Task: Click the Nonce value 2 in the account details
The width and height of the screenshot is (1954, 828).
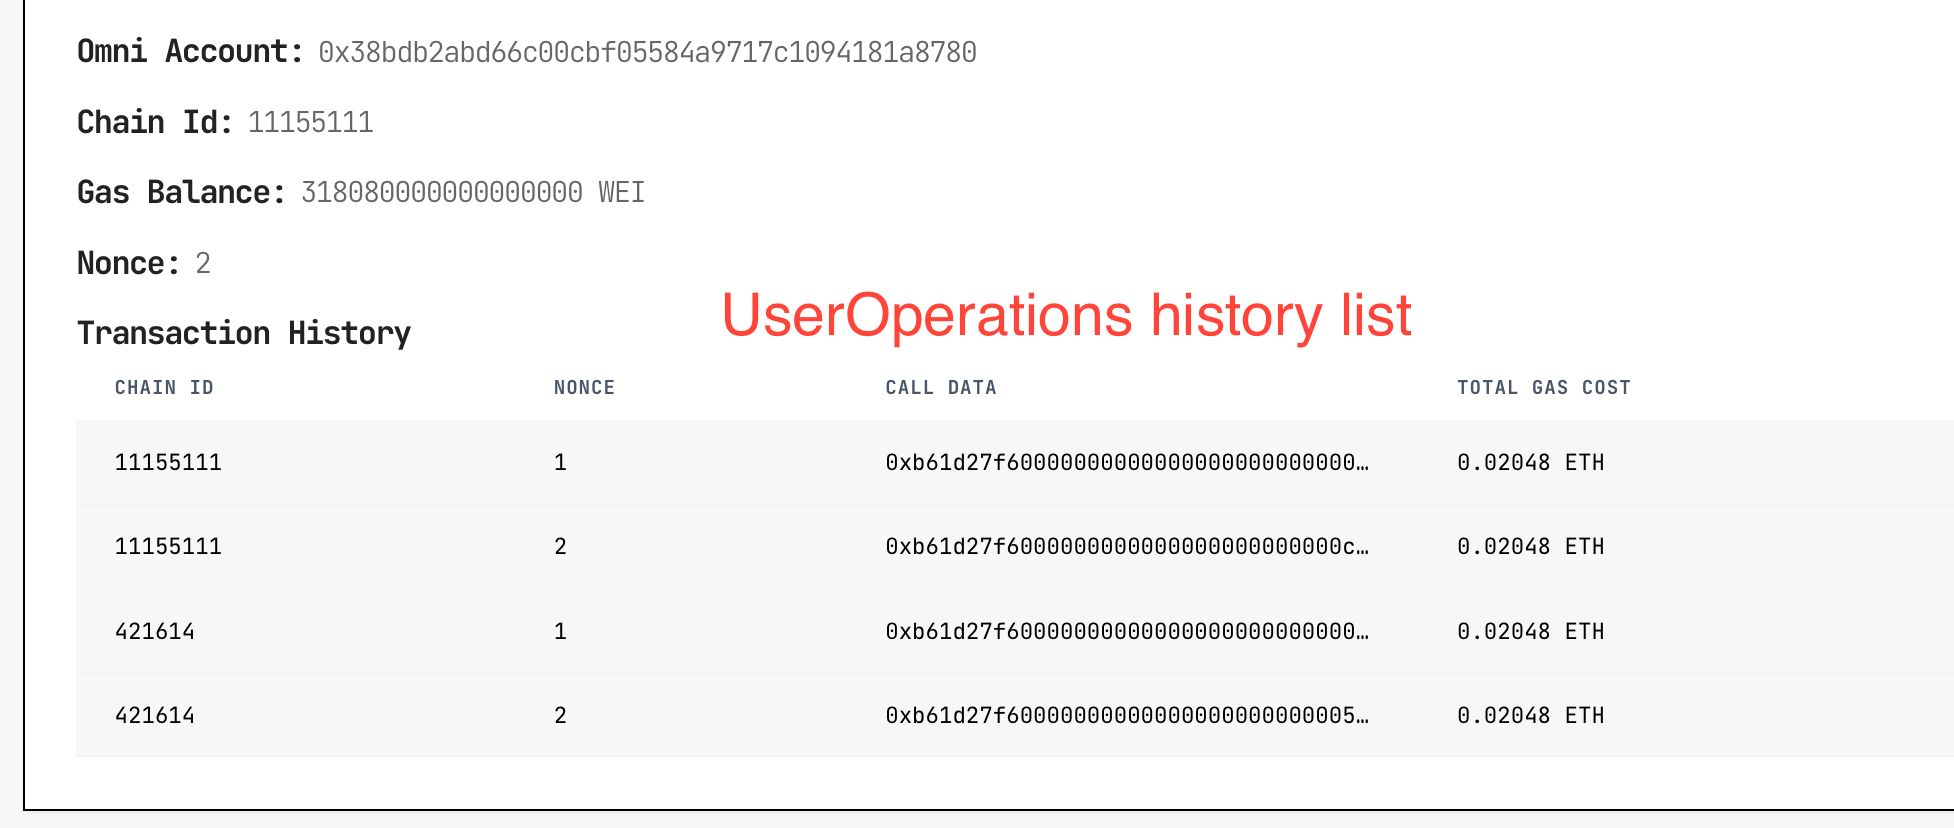Action: pos(203,263)
